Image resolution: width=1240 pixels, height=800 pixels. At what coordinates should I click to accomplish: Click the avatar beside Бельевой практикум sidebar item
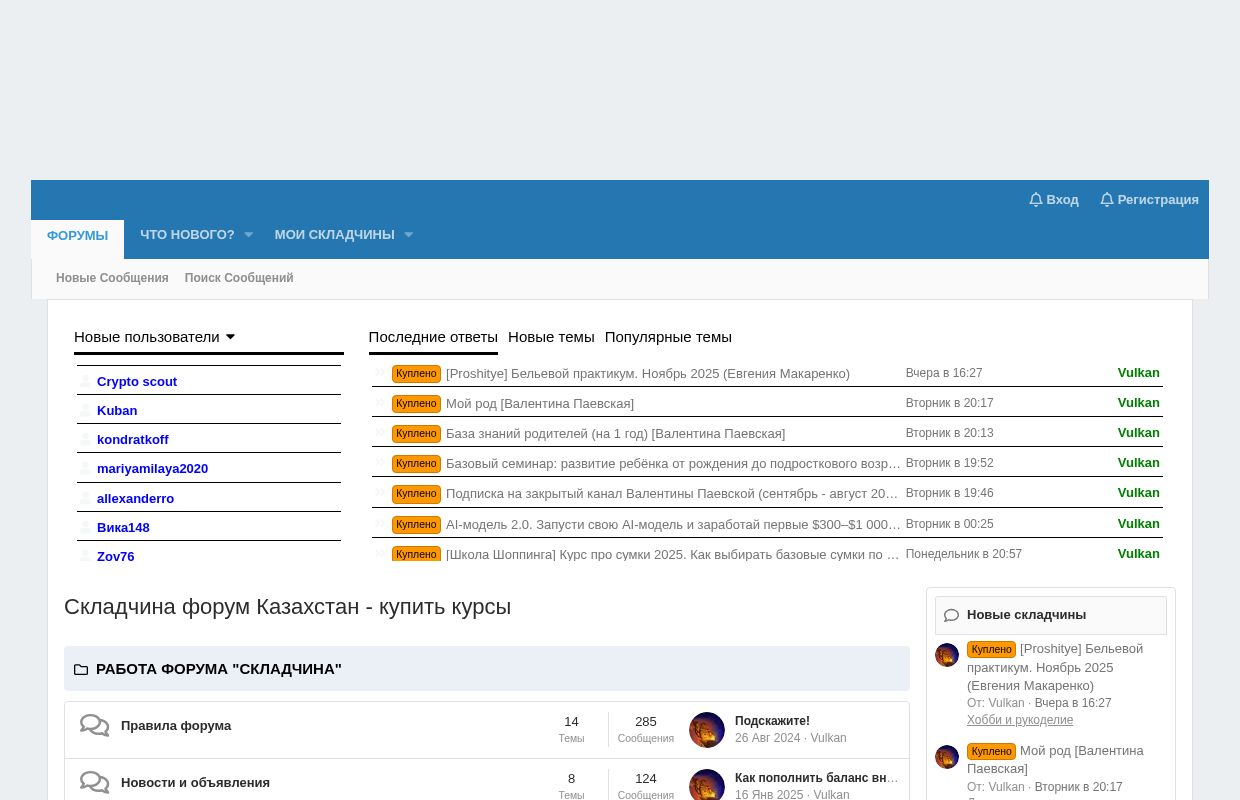coord(947,655)
